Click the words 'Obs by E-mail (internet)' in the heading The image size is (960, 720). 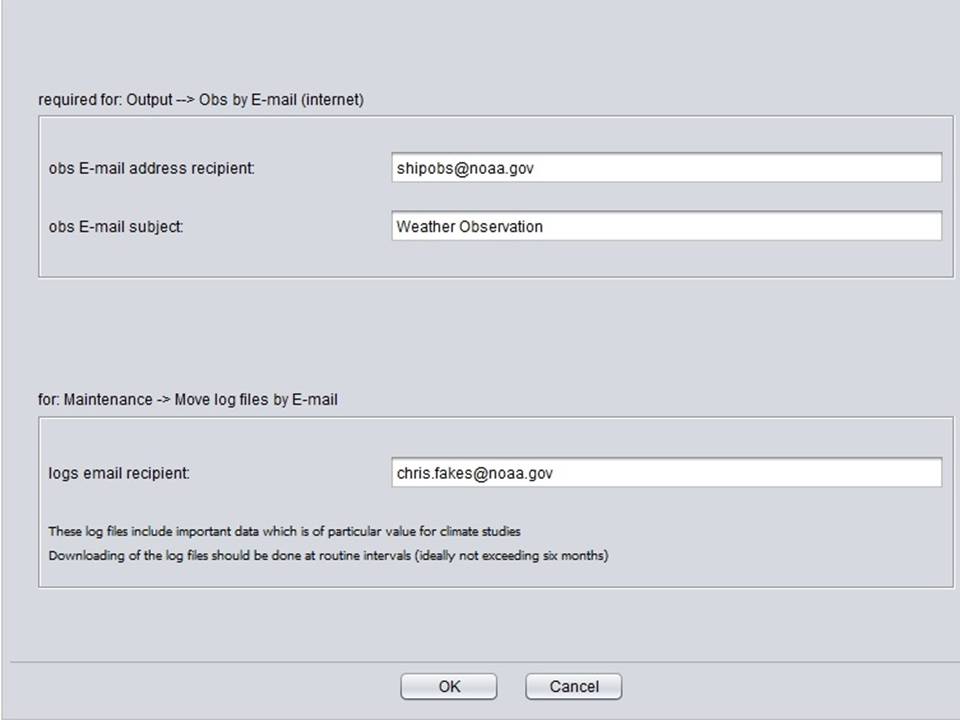coord(281,100)
